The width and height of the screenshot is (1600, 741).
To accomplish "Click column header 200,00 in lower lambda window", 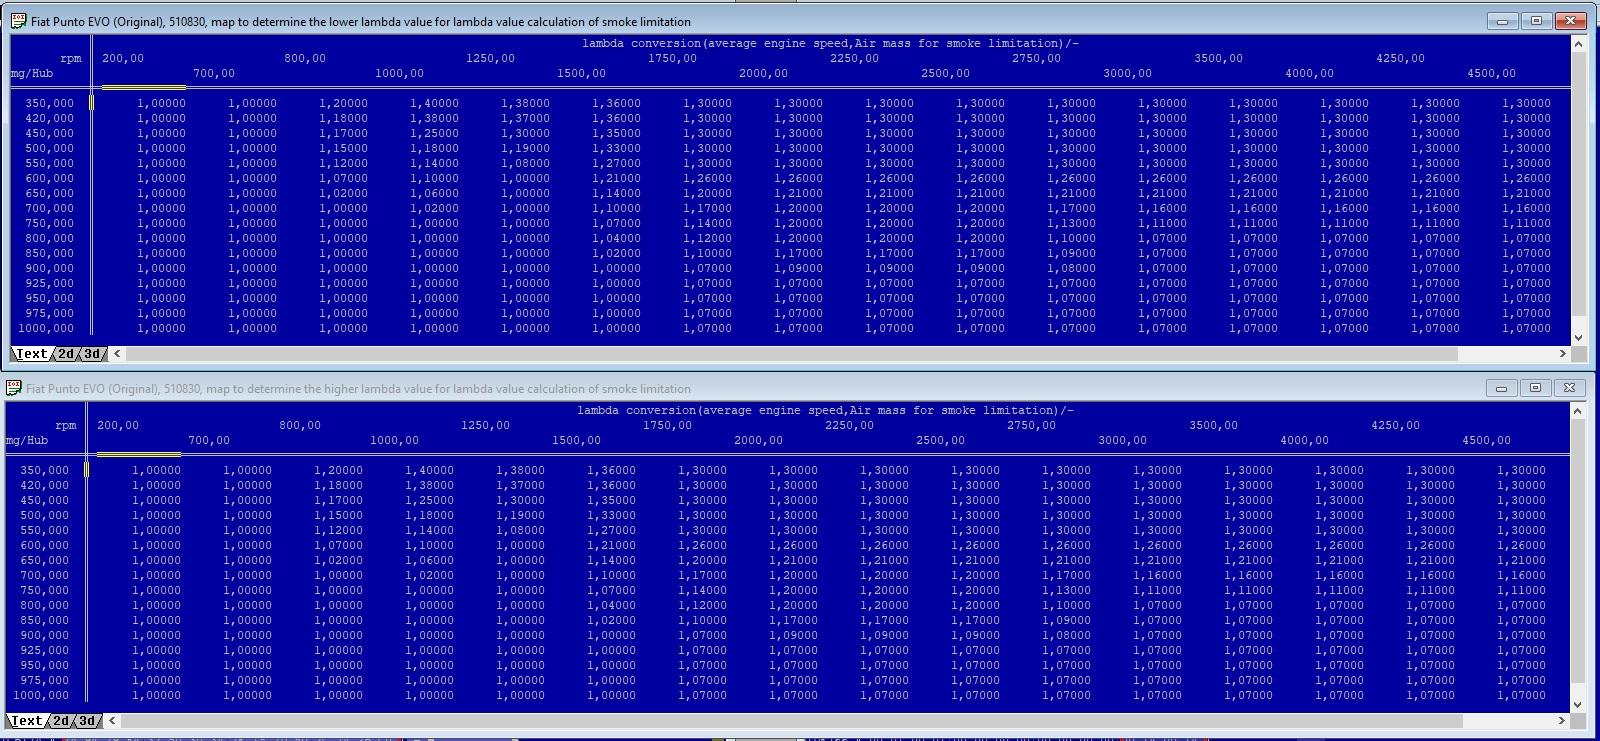I will (x=123, y=58).
